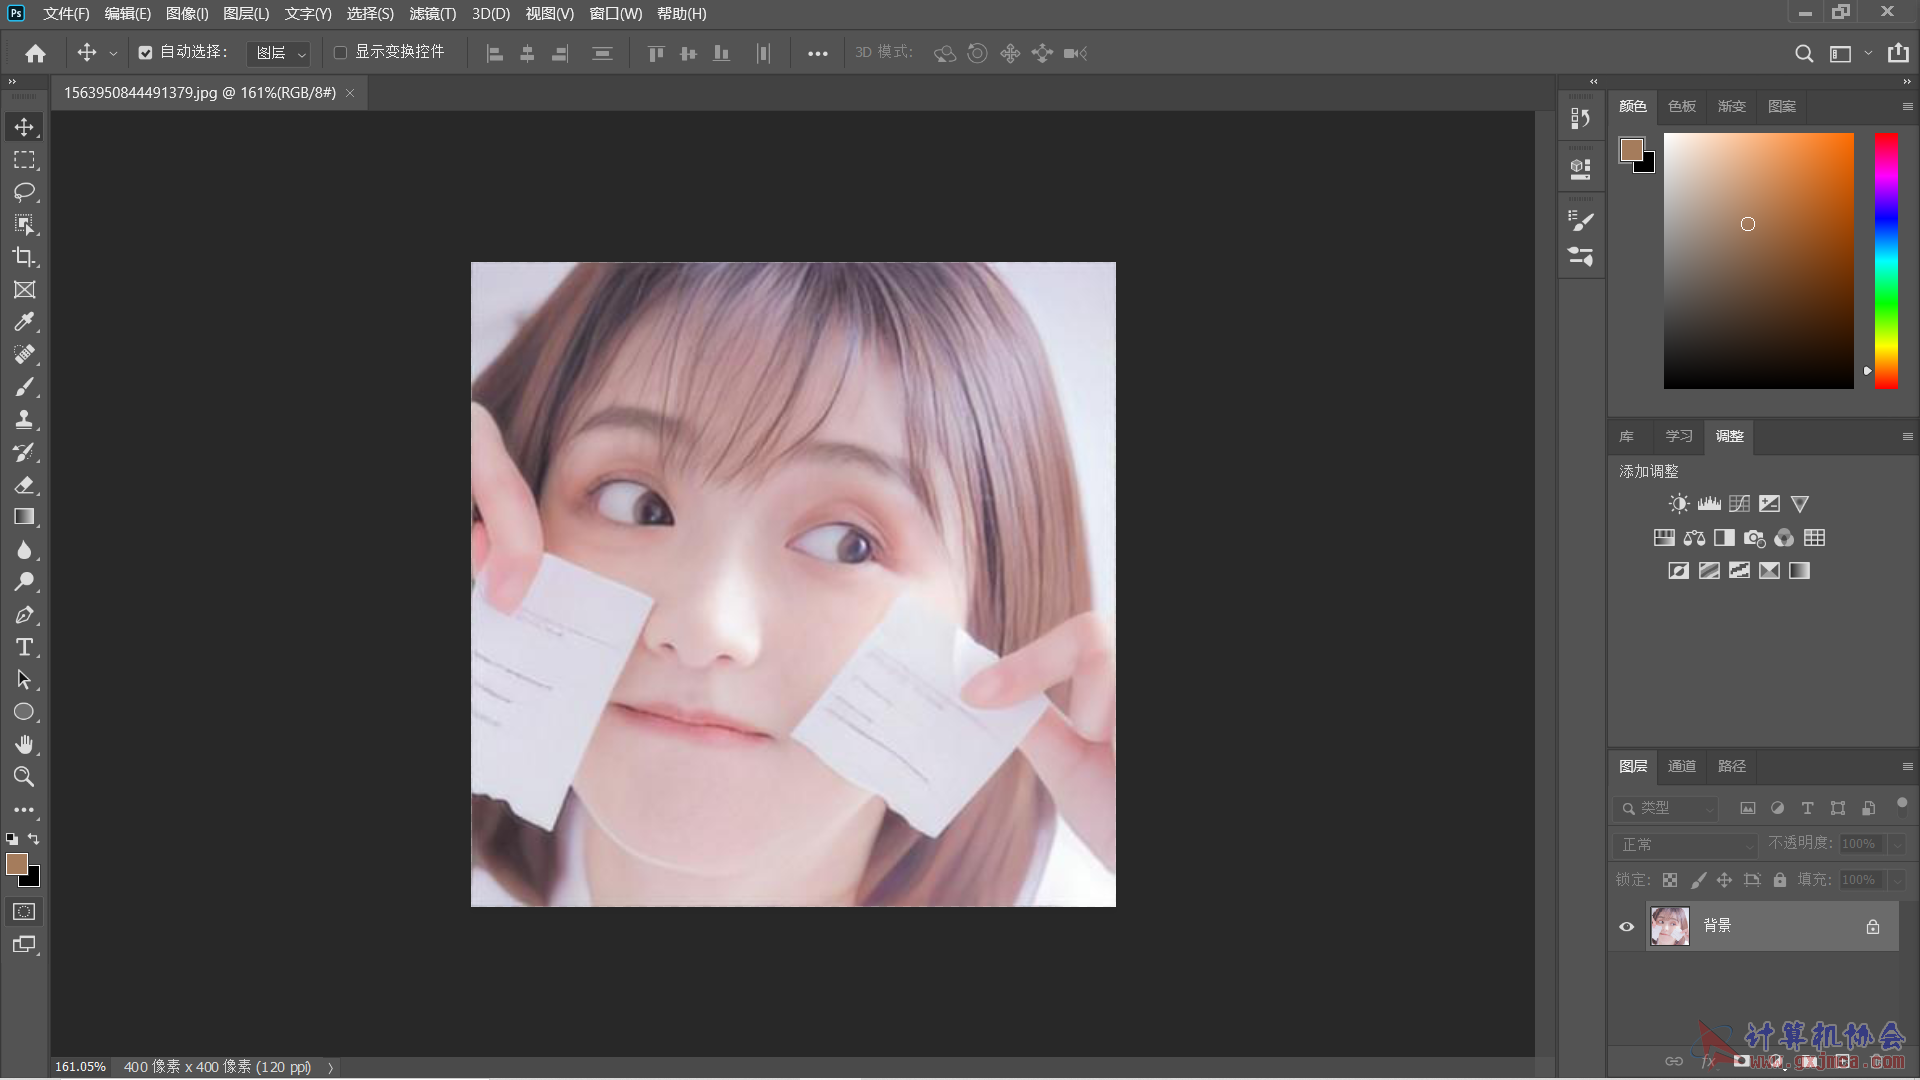
Task: Select the Hand tool
Action: coord(24,744)
